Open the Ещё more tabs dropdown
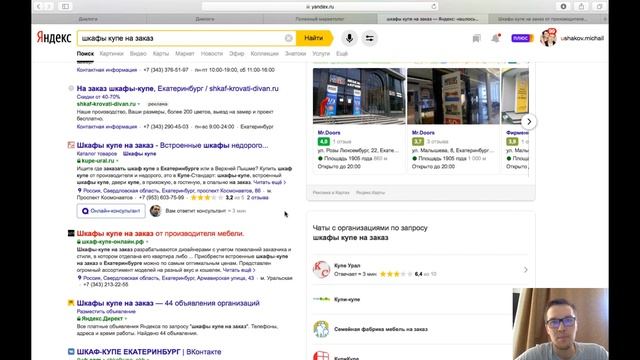Image resolution: width=640 pixels, height=360 pixels. tap(342, 53)
